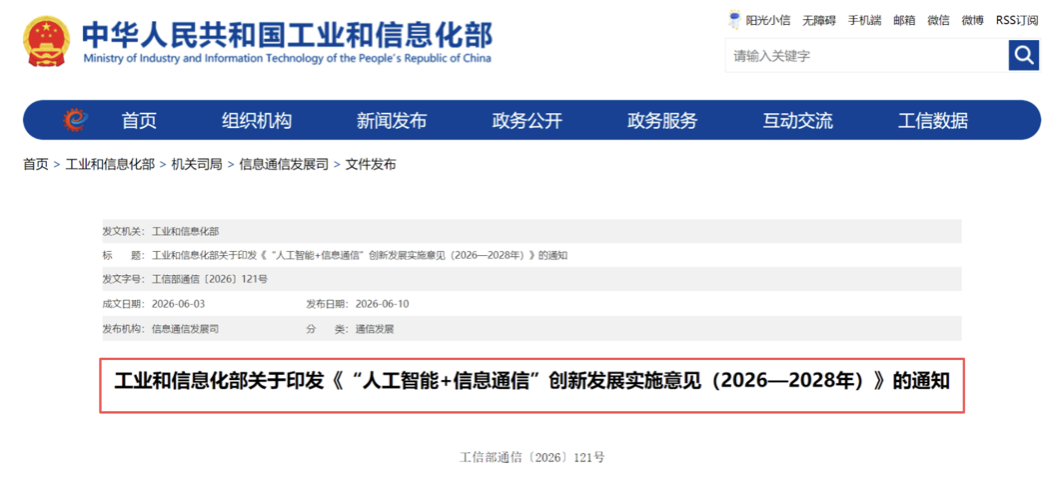Go to 信息通信发展司 in the breadcrumb
The height and width of the screenshot is (494, 1062).
pyautogui.click(x=284, y=165)
